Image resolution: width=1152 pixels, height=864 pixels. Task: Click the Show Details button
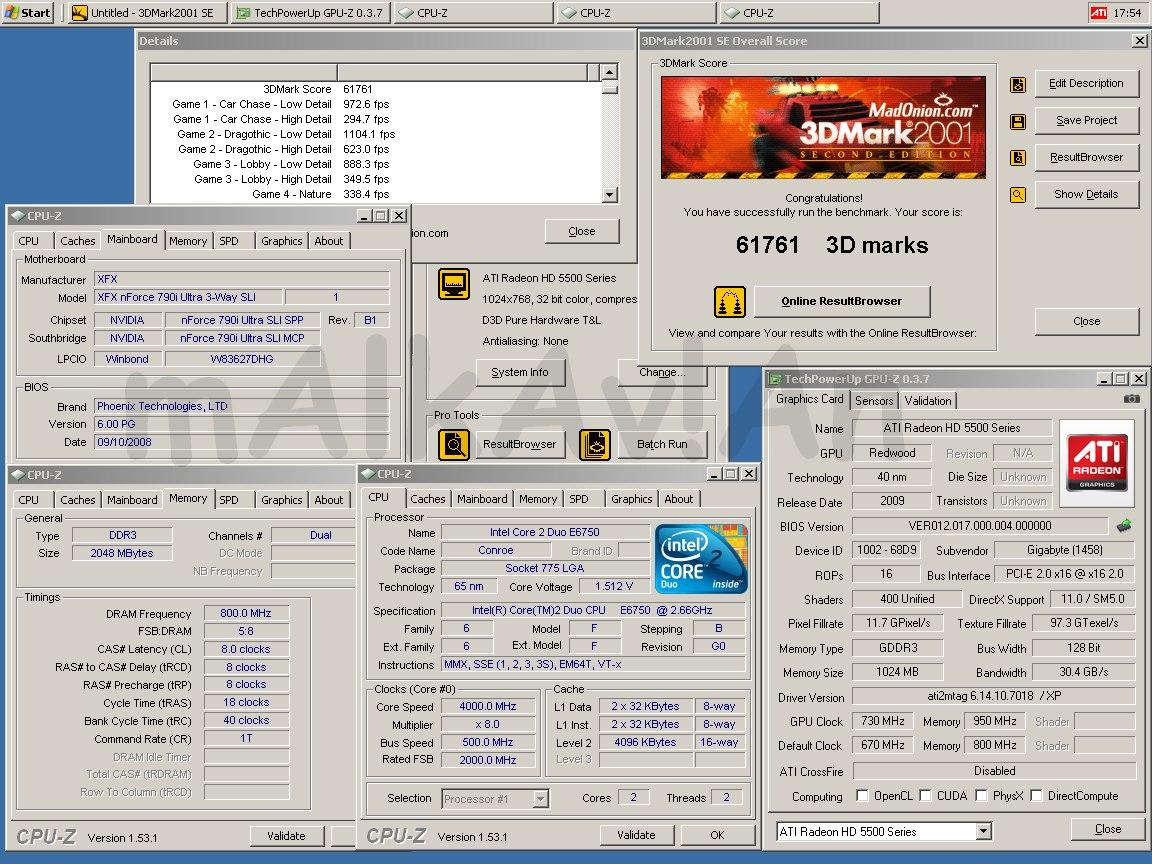pos(1086,195)
